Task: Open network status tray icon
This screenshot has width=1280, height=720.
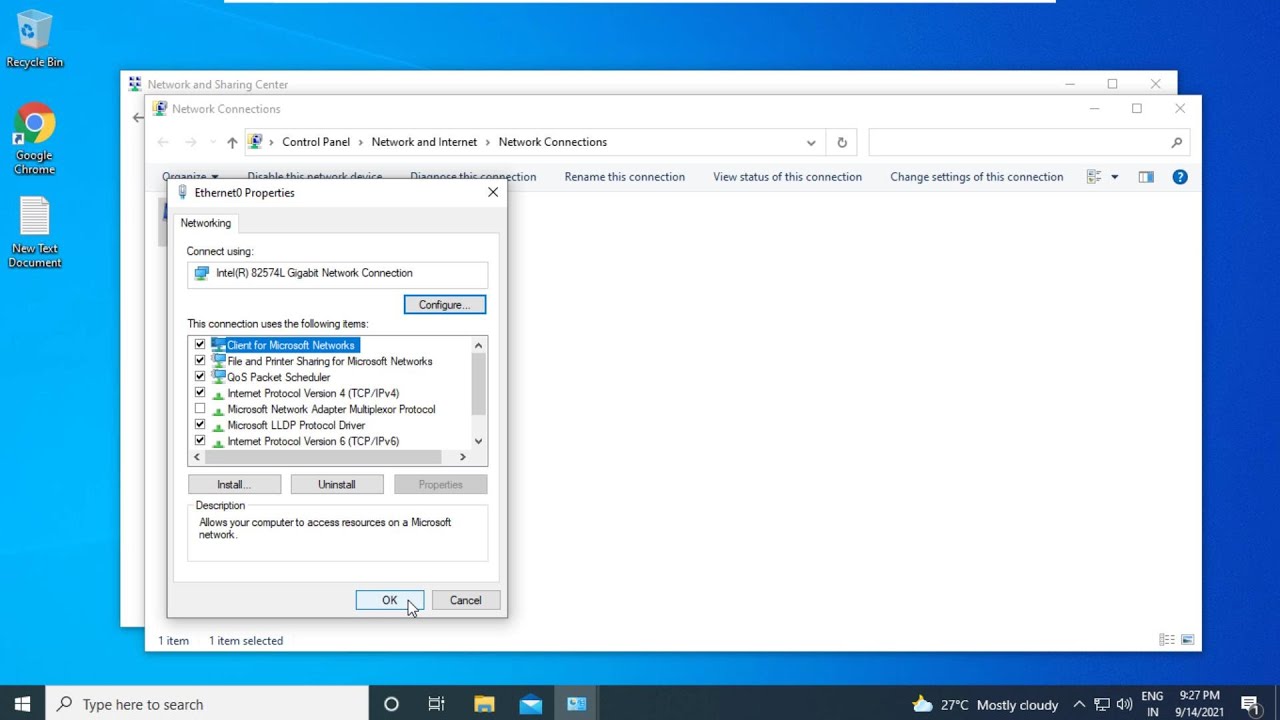Action: pyautogui.click(x=1102, y=704)
